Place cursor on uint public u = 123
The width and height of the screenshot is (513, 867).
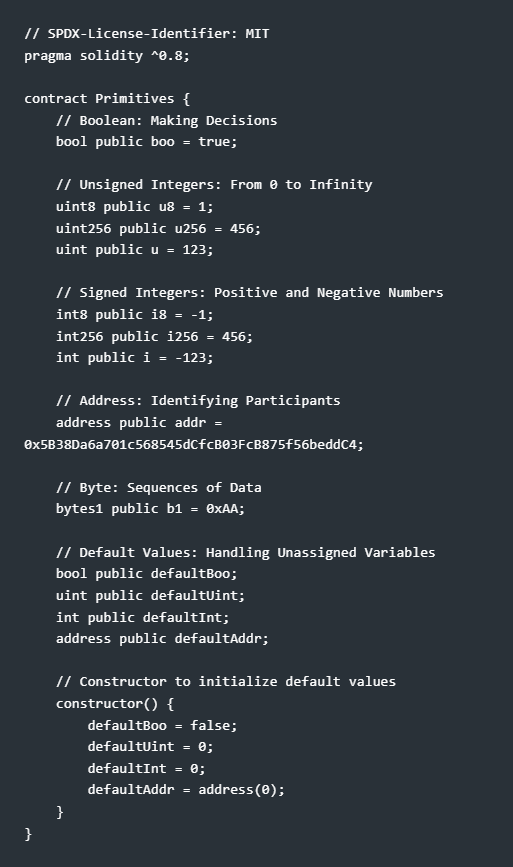[x=134, y=249]
